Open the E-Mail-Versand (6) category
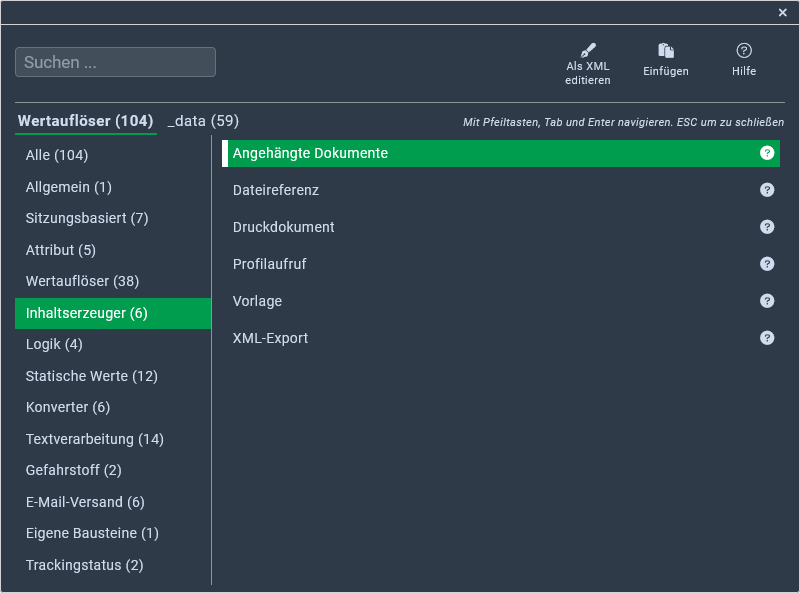 pos(85,502)
